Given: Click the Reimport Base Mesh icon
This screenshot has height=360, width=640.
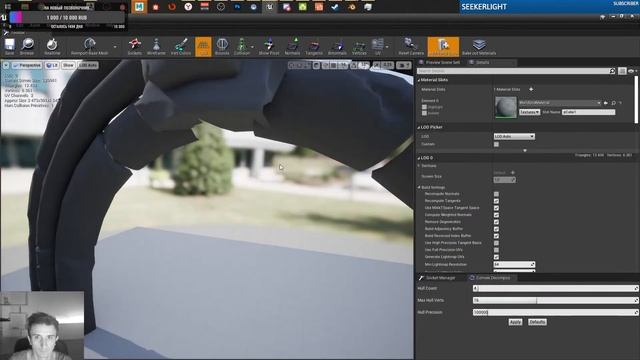Looking at the screenshot, I should pyautogui.click(x=89, y=47).
